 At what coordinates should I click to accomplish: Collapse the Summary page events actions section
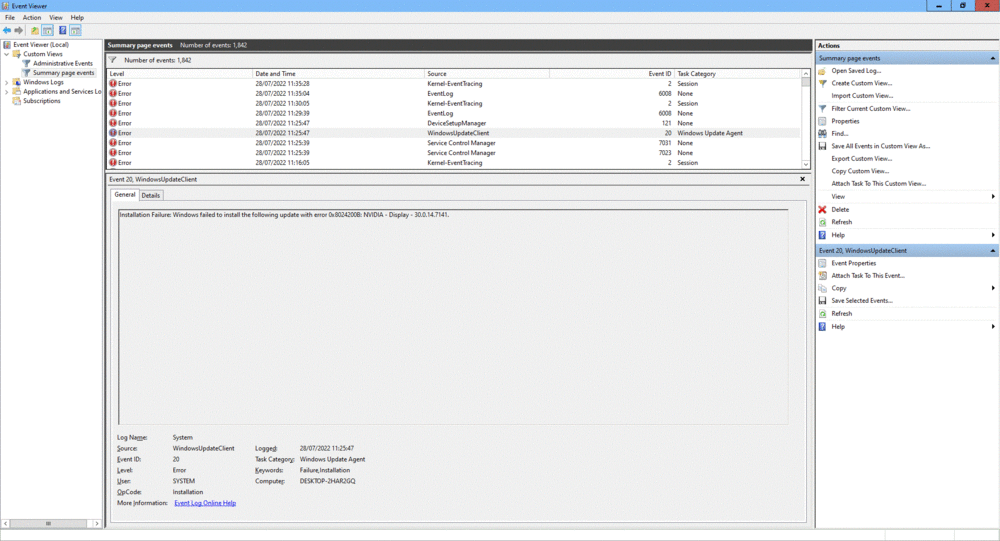[x=992, y=58]
